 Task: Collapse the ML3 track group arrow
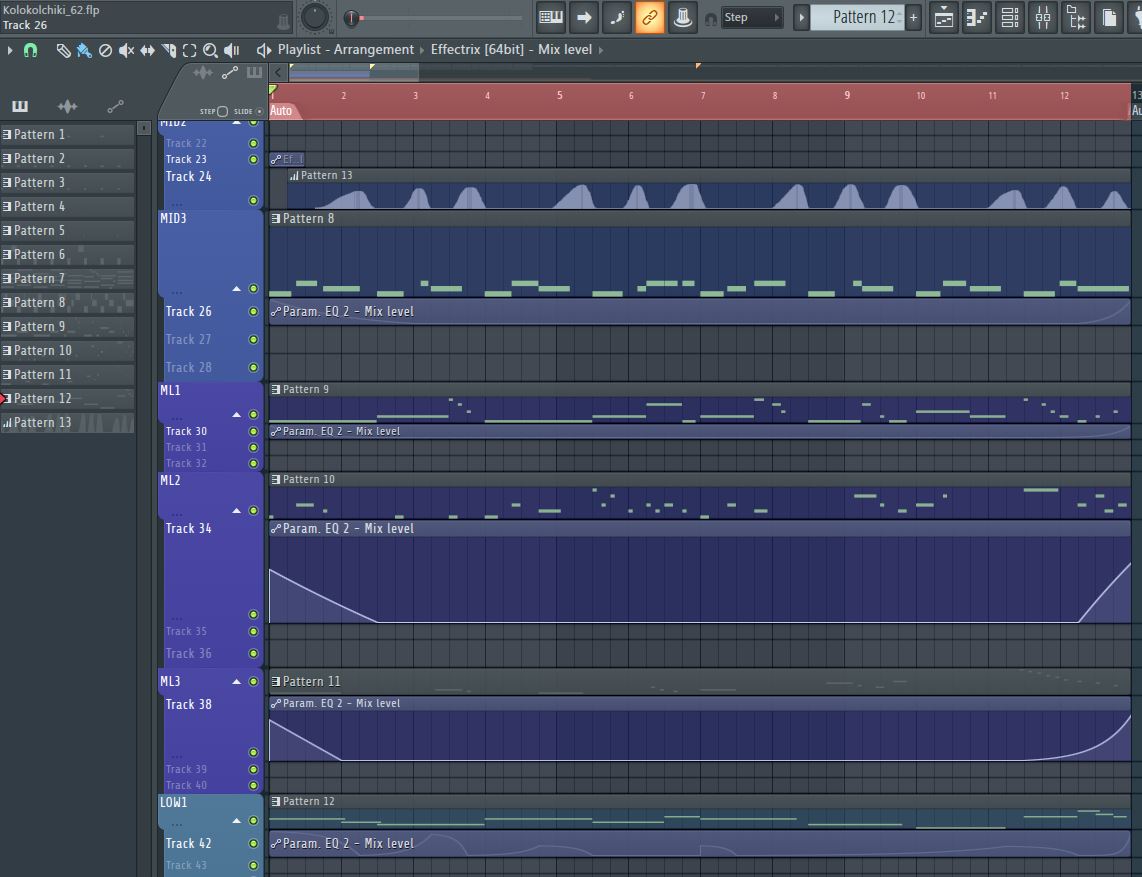tap(237, 682)
